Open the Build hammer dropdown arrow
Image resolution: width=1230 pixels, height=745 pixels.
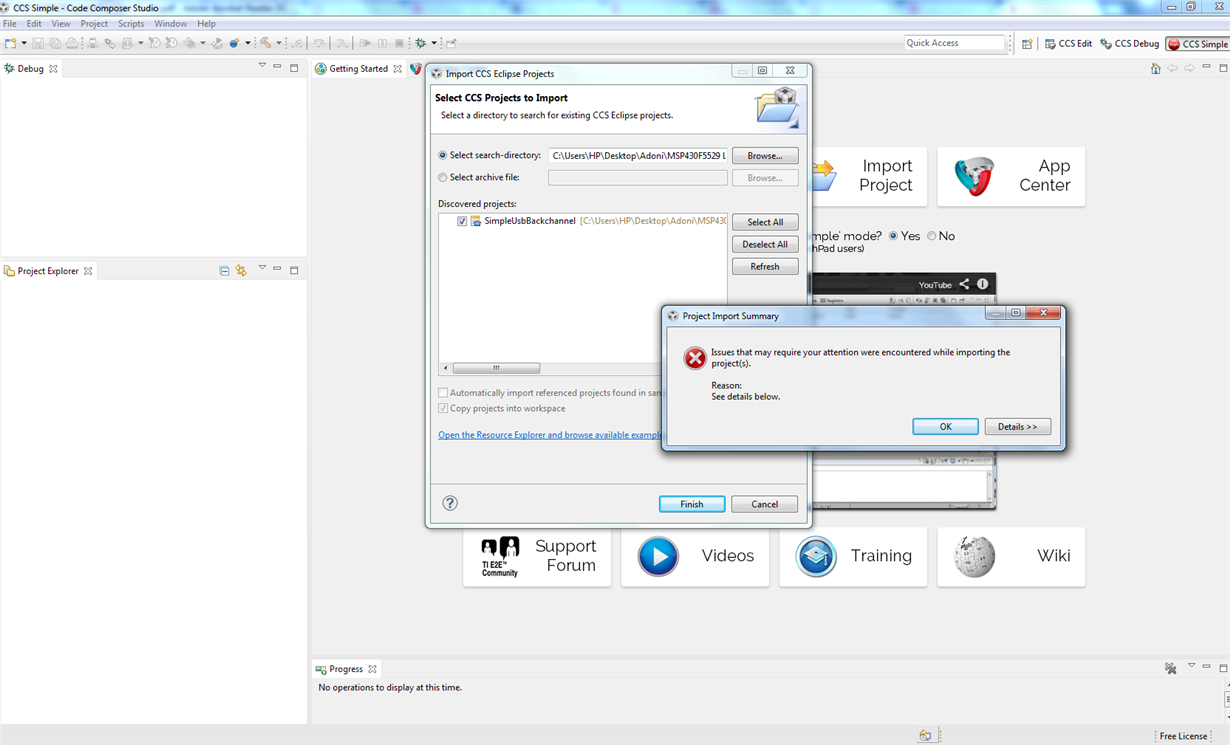pos(279,43)
